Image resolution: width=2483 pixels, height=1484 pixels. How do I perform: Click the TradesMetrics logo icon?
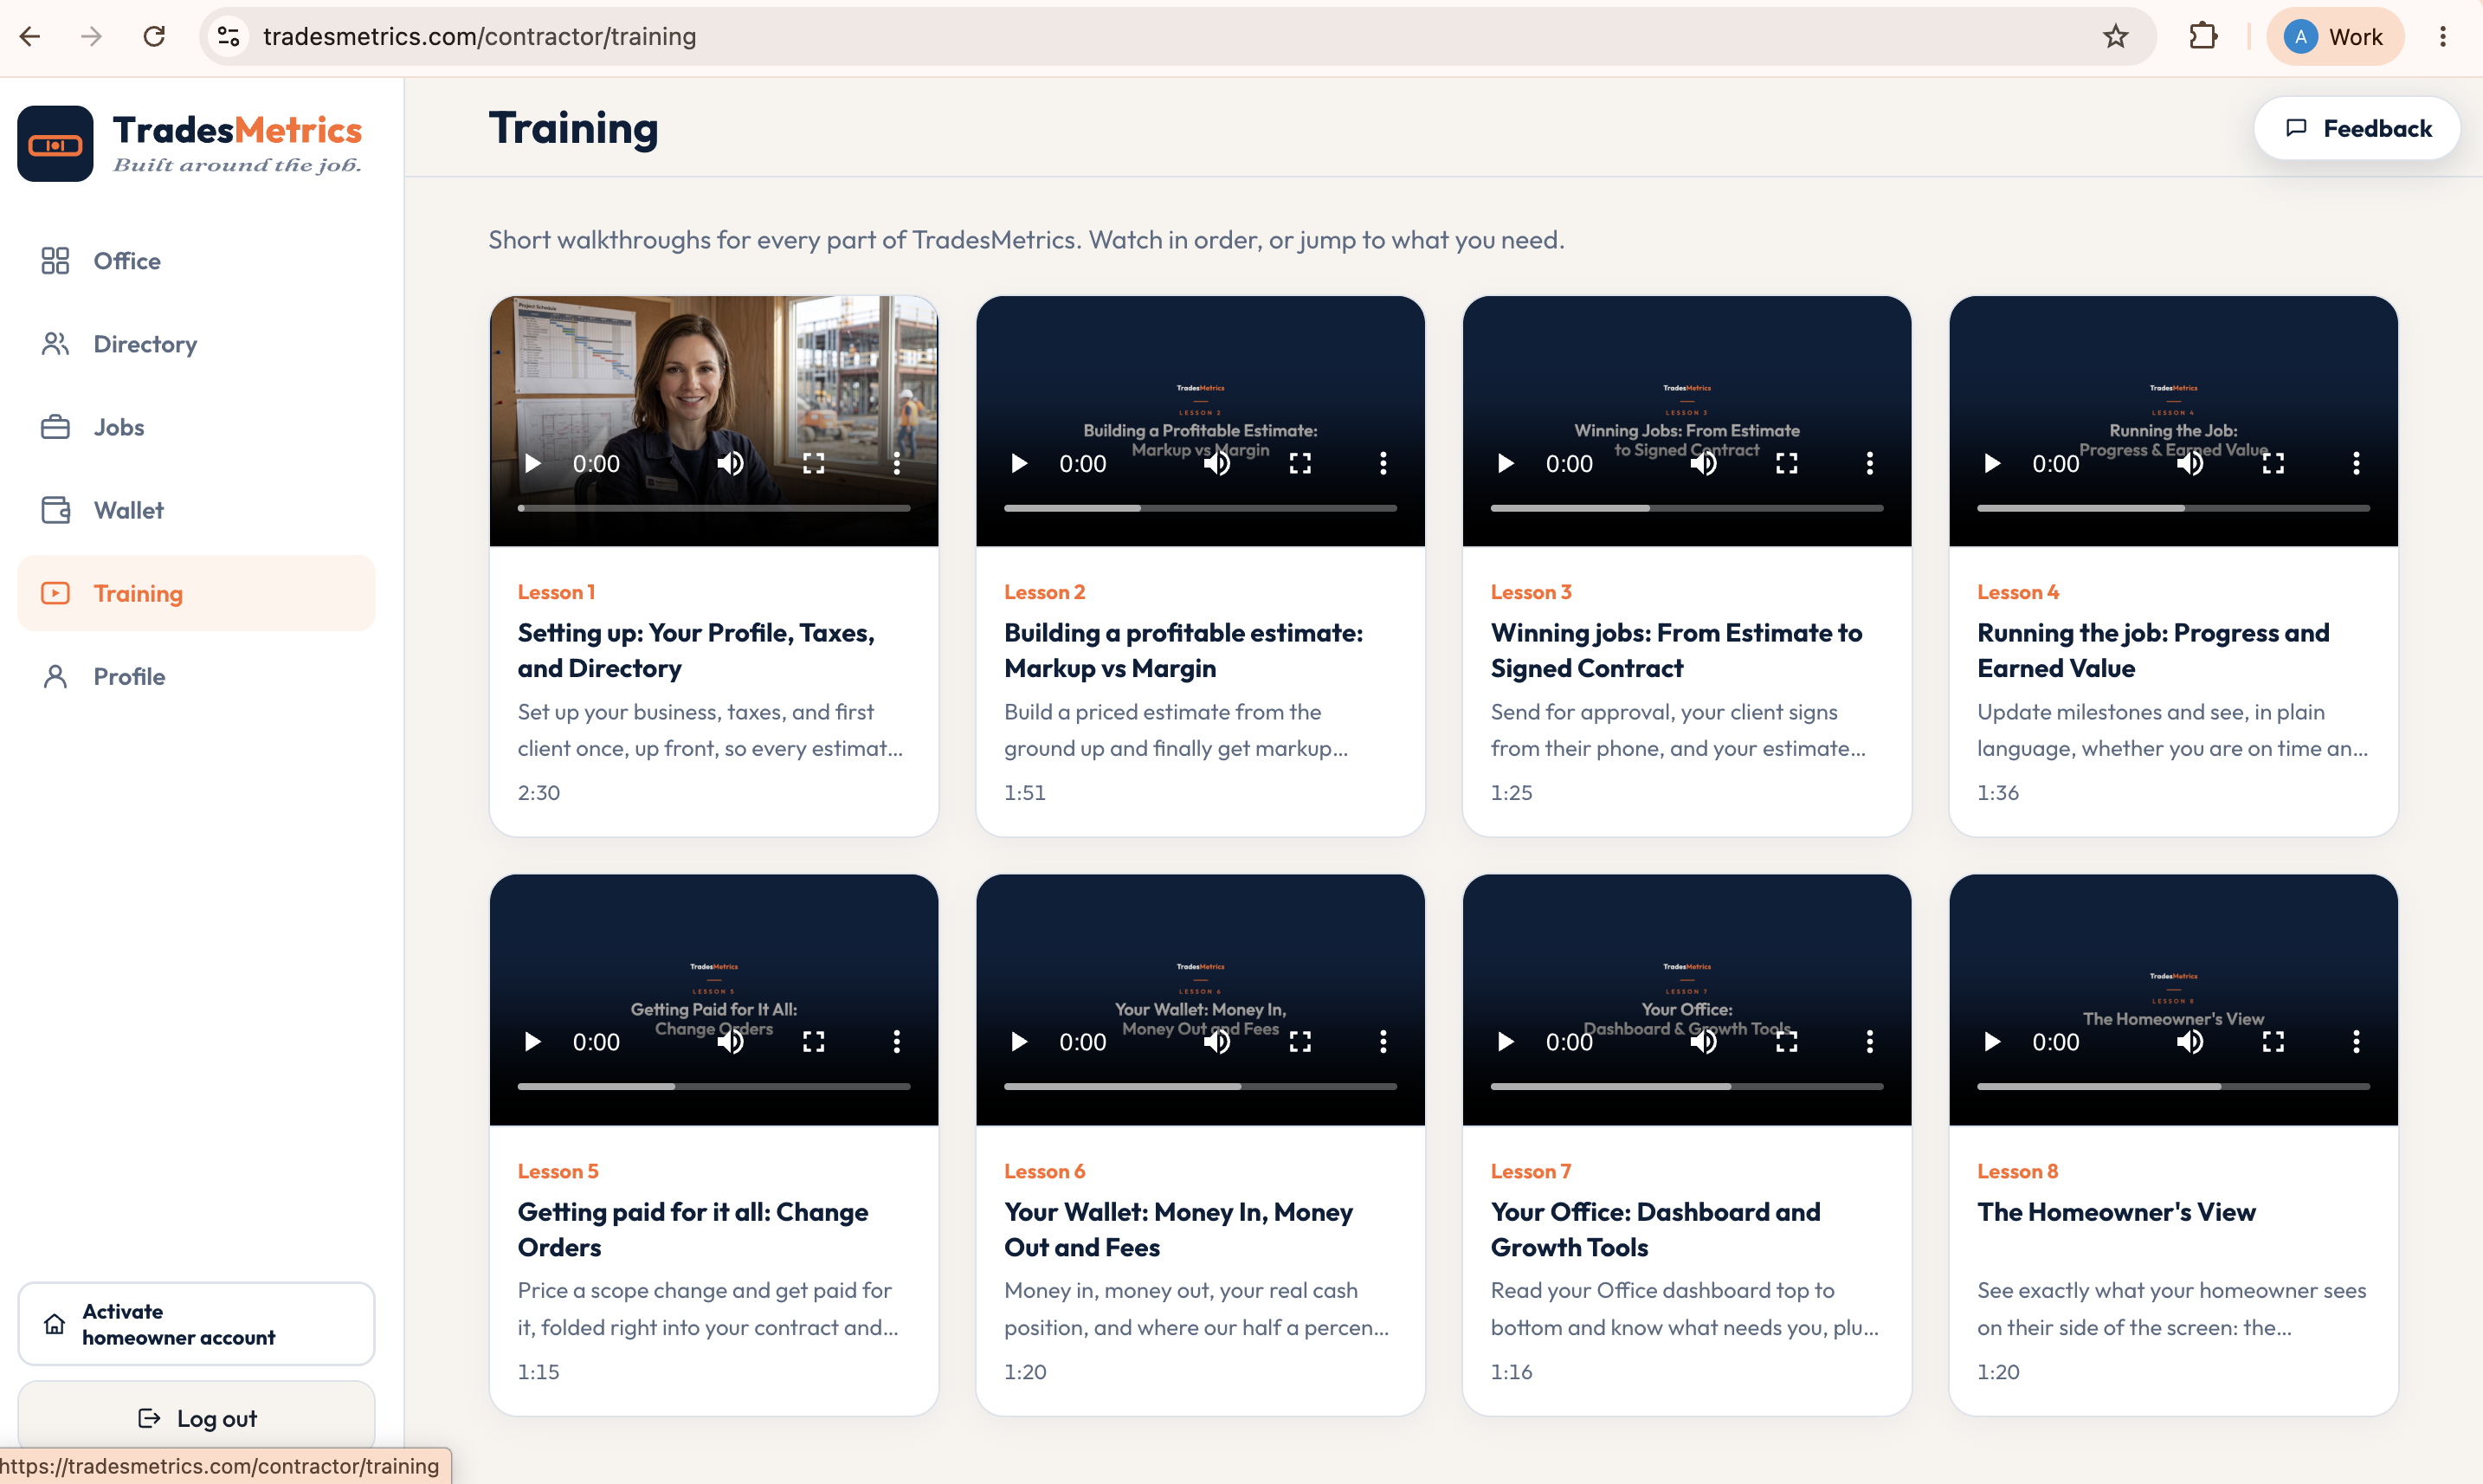[x=55, y=144]
